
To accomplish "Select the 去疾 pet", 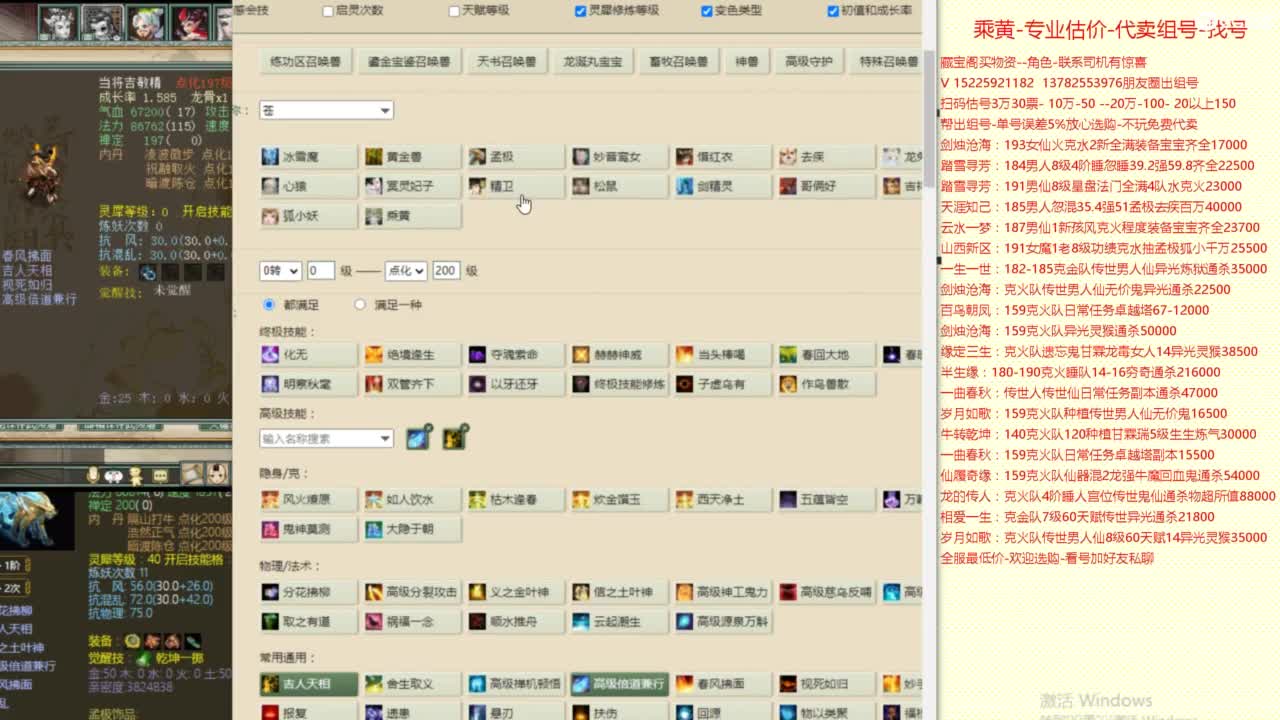I will coord(825,157).
